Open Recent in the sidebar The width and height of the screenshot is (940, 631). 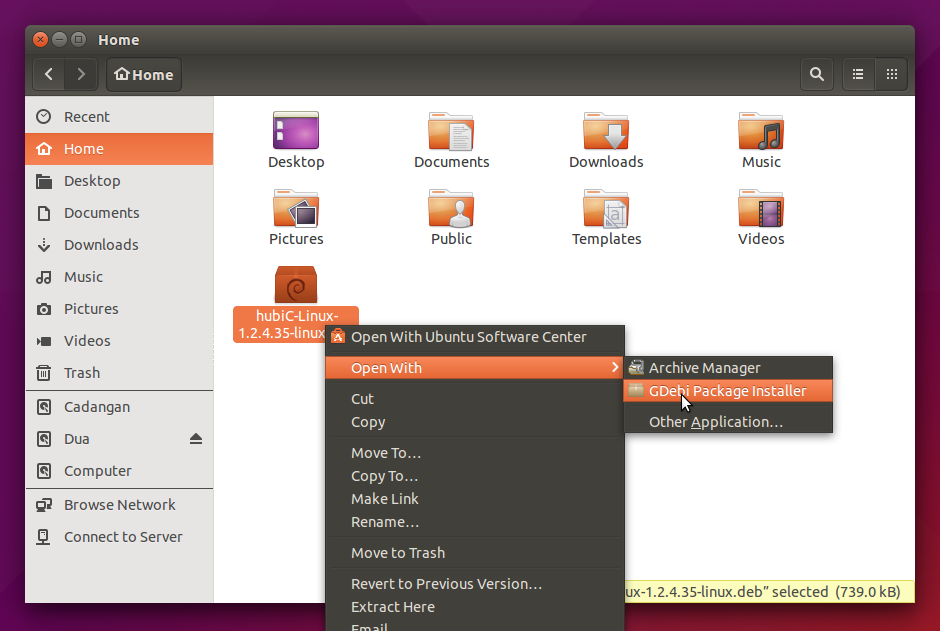click(119, 117)
